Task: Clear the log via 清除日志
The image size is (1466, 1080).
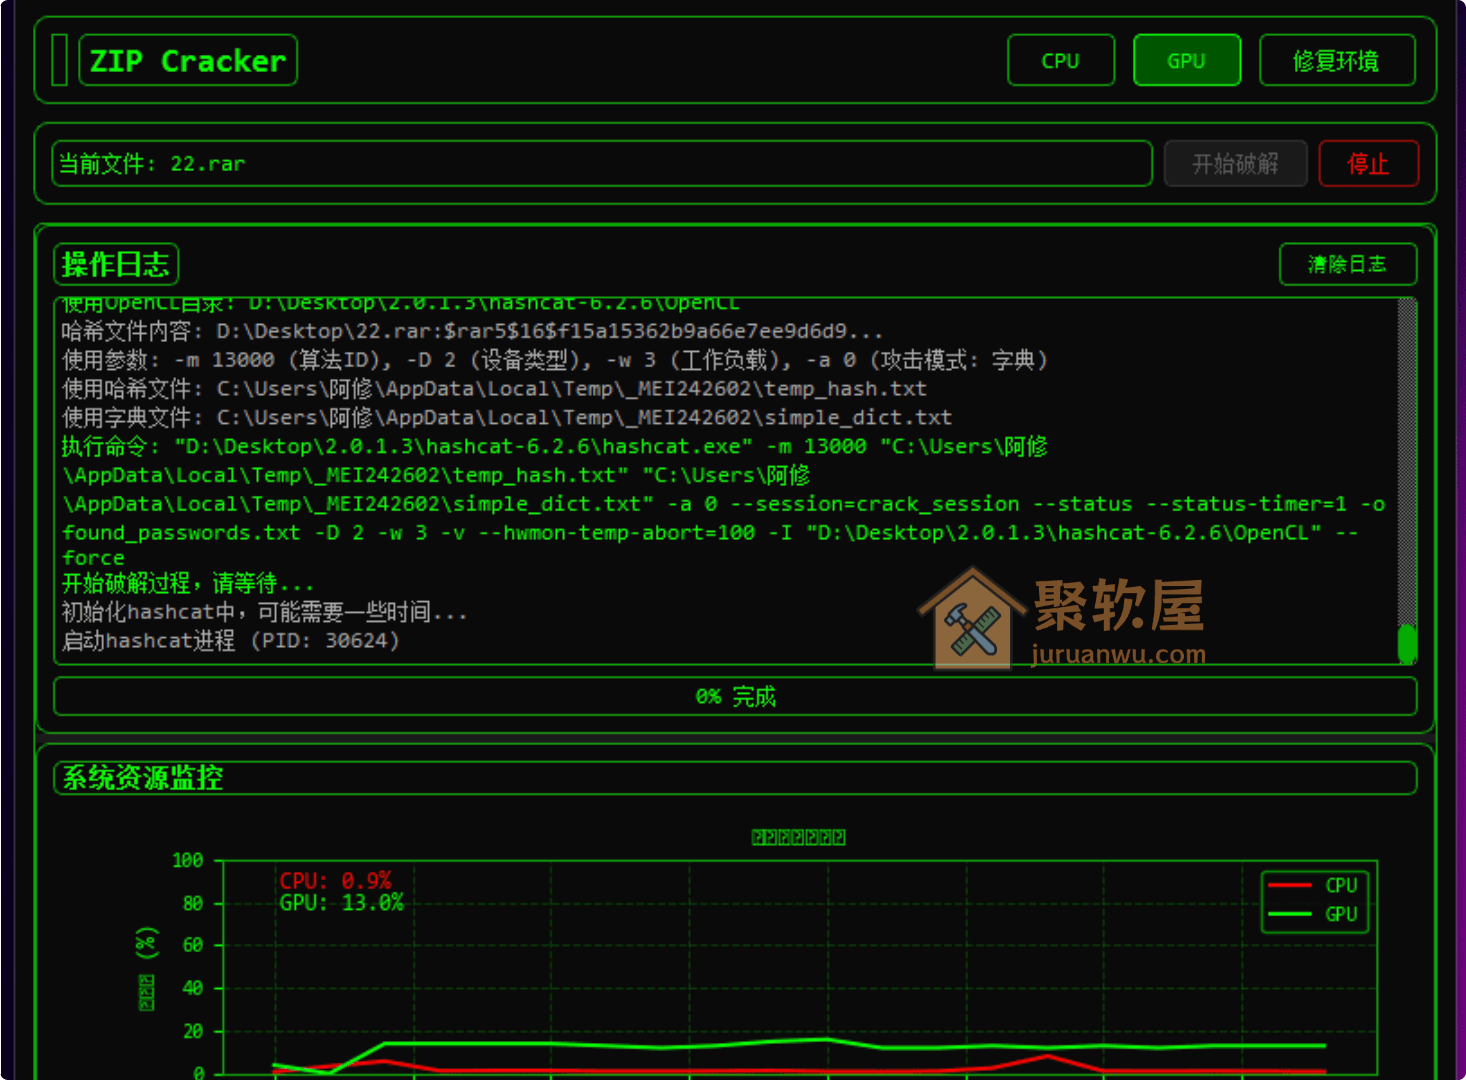Action: coord(1348,264)
